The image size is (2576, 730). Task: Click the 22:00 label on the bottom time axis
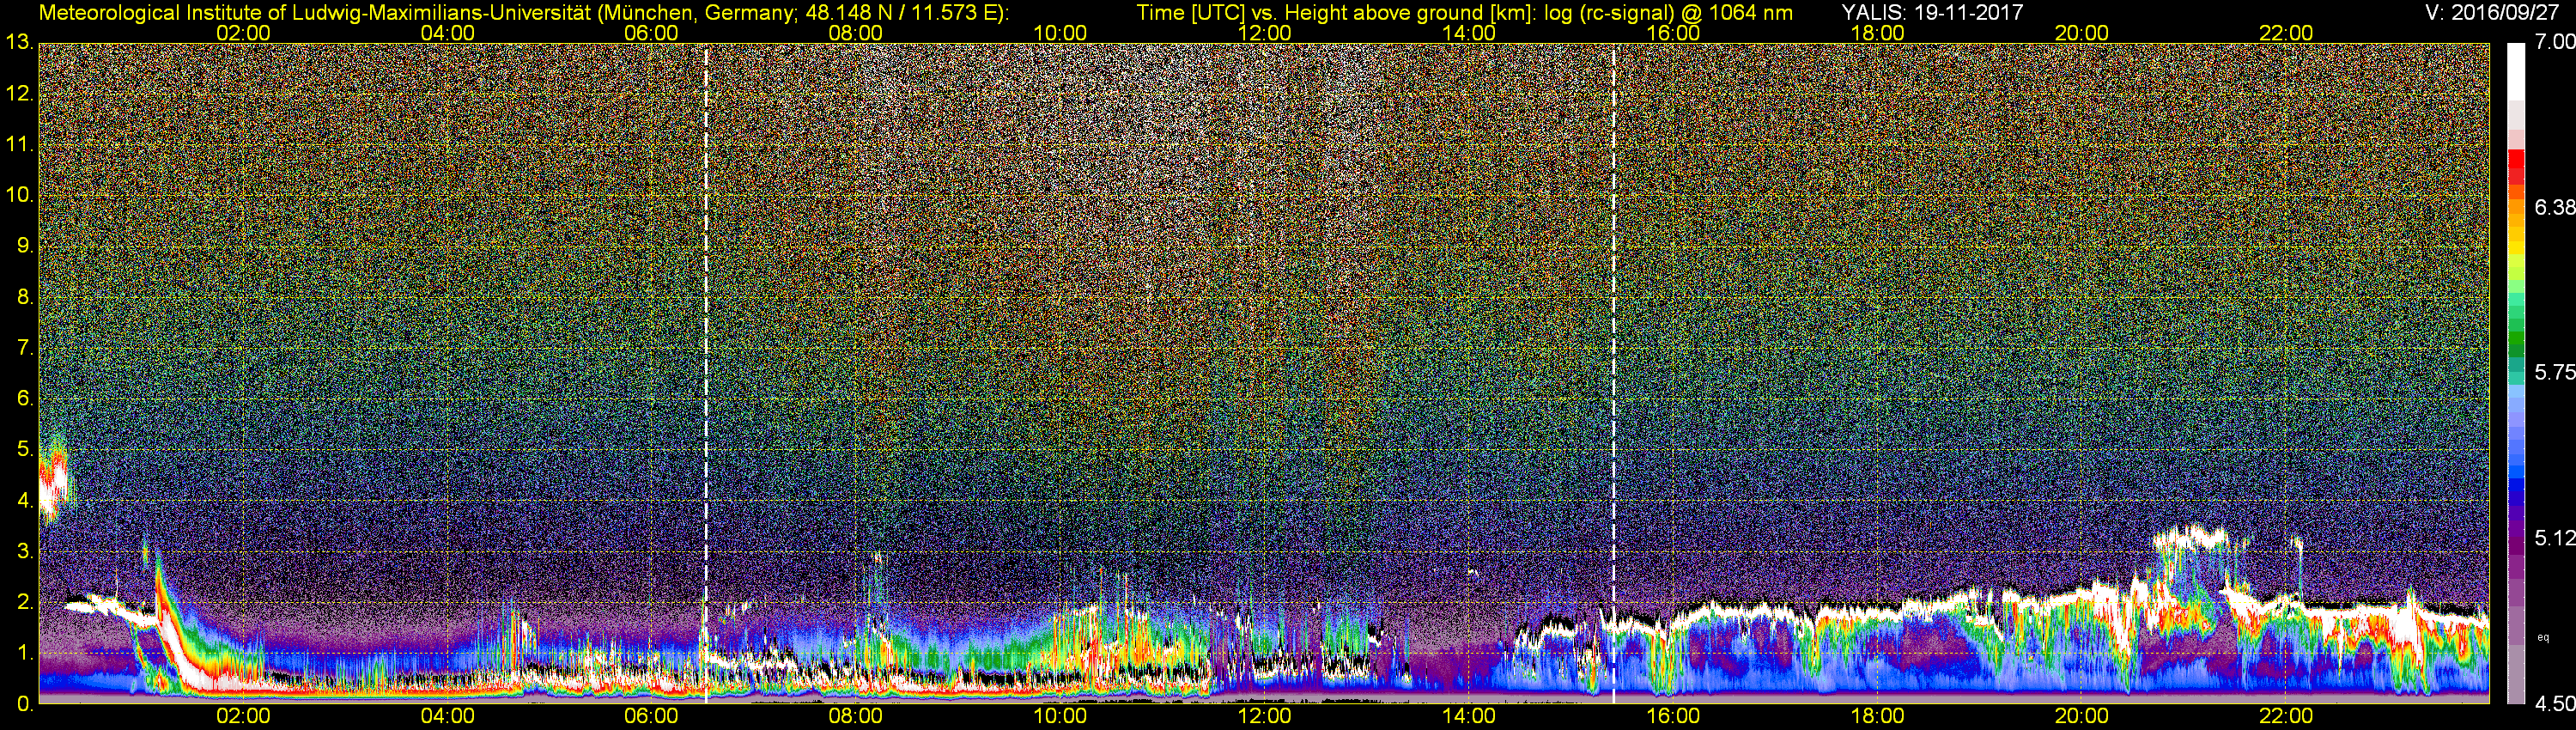point(2286,717)
